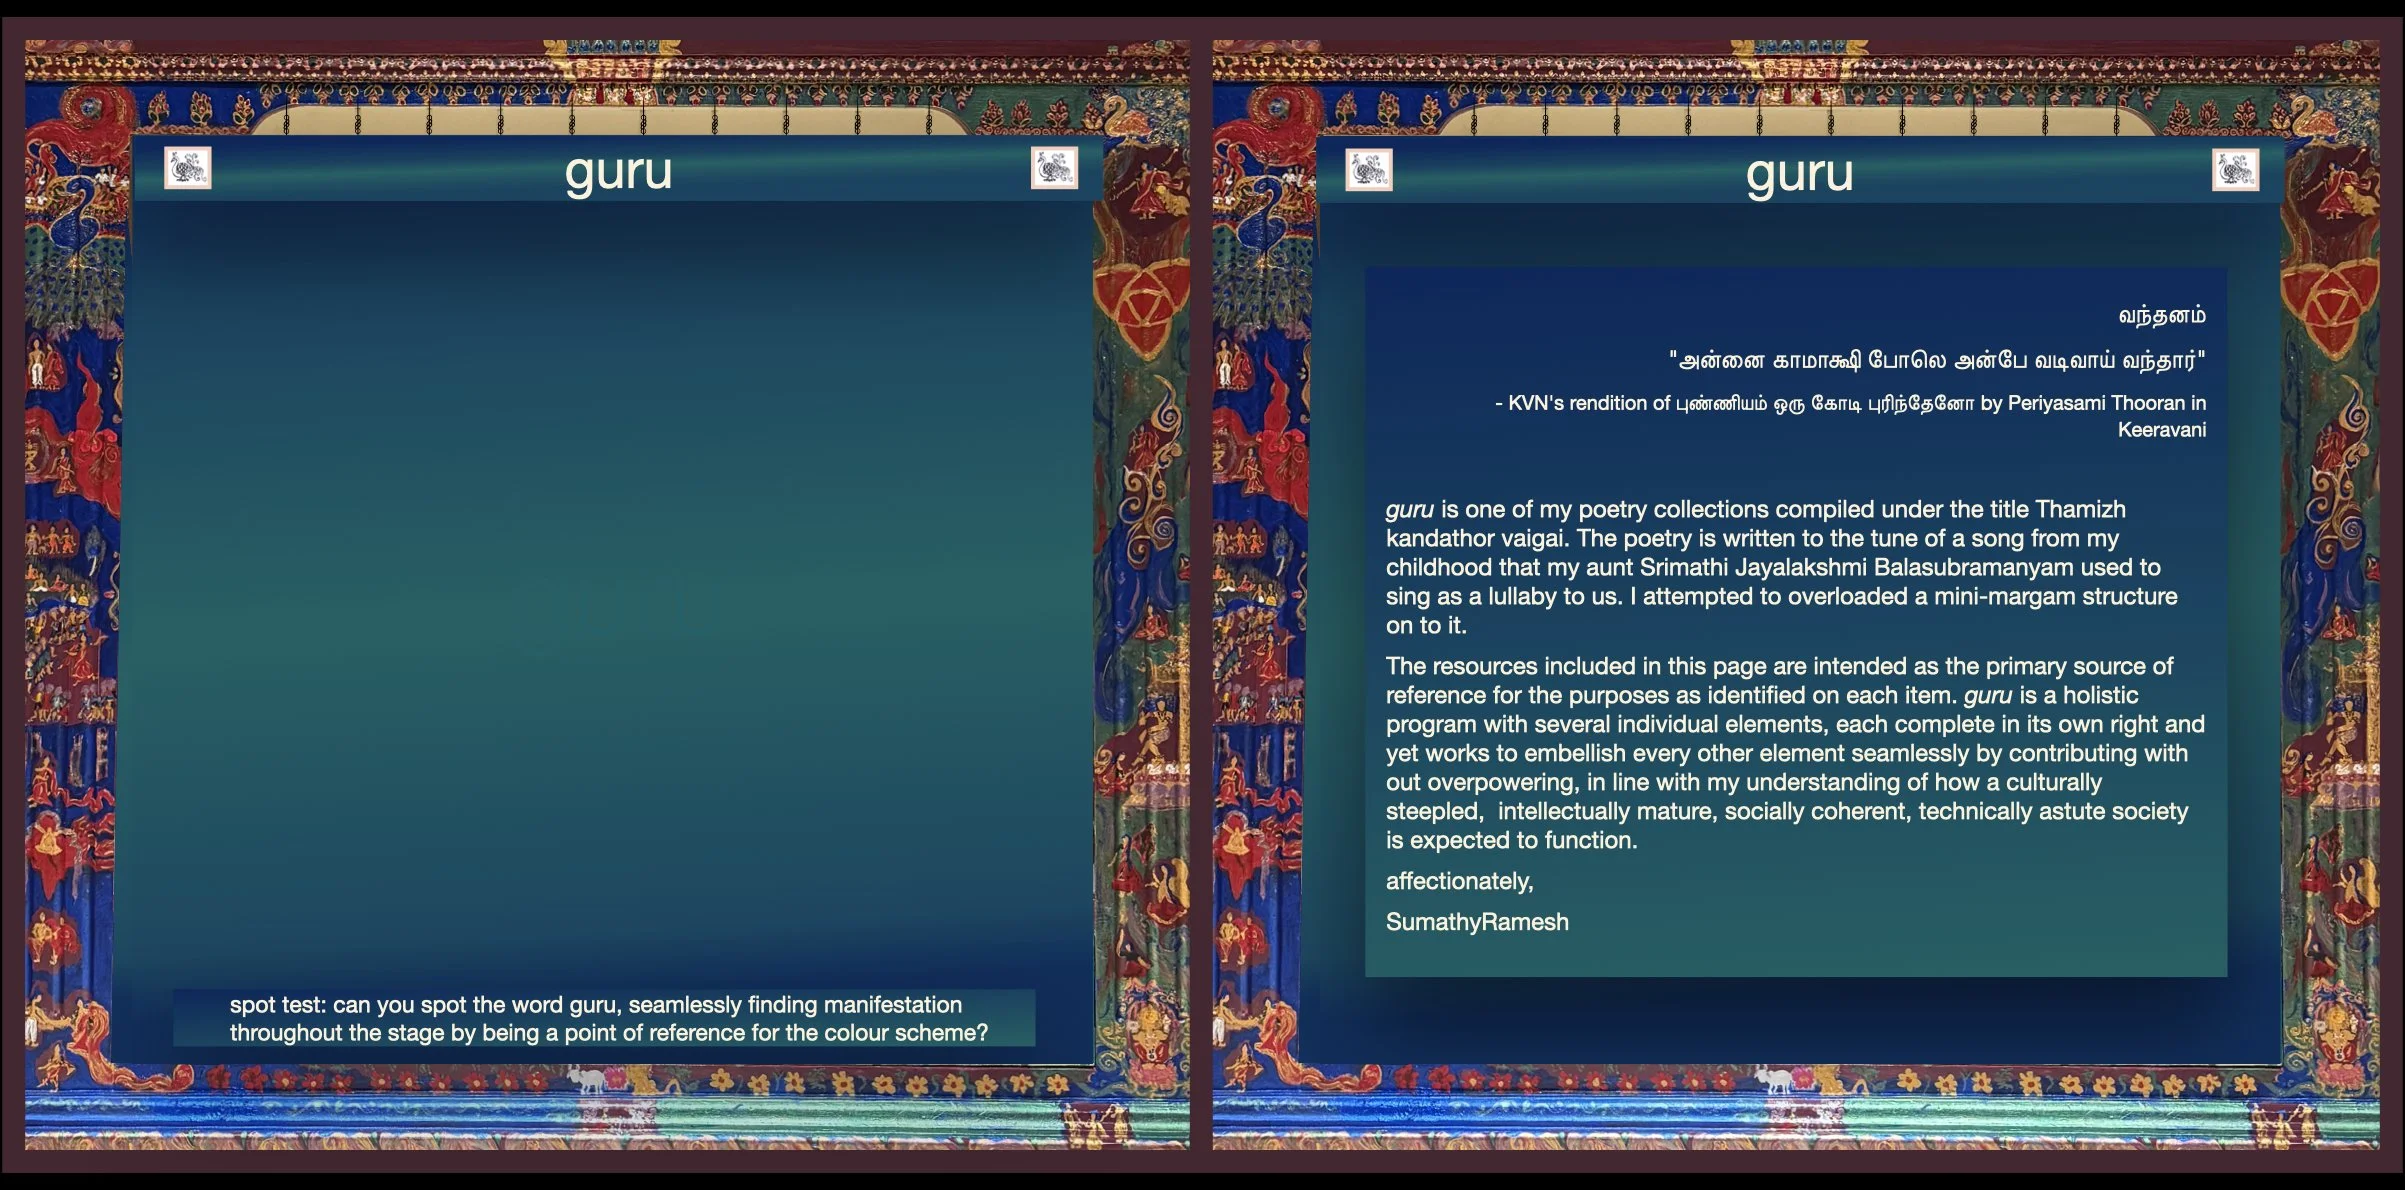Click the quoted Tamil lyric line
The width and height of the screenshot is (2405, 1190).
tap(1936, 360)
